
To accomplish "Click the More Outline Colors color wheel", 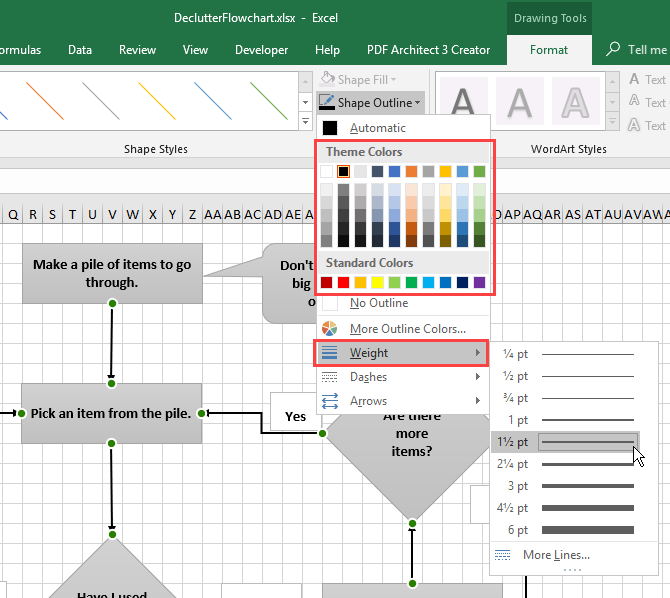I will [330, 329].
